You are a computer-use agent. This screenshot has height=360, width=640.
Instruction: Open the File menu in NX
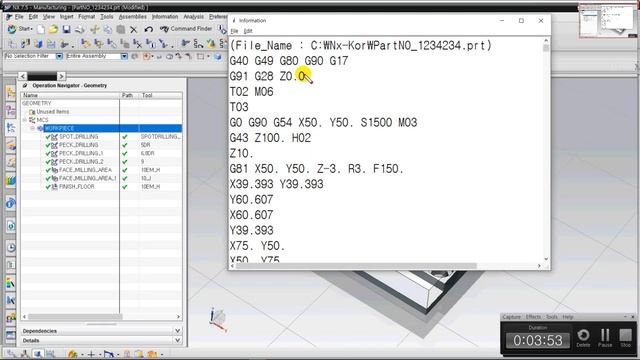click(19, 17)
